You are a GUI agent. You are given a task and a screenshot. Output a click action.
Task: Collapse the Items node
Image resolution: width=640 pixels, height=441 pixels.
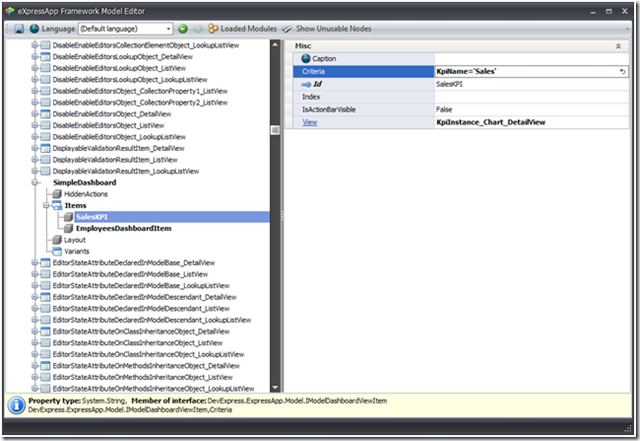(46, 205)
